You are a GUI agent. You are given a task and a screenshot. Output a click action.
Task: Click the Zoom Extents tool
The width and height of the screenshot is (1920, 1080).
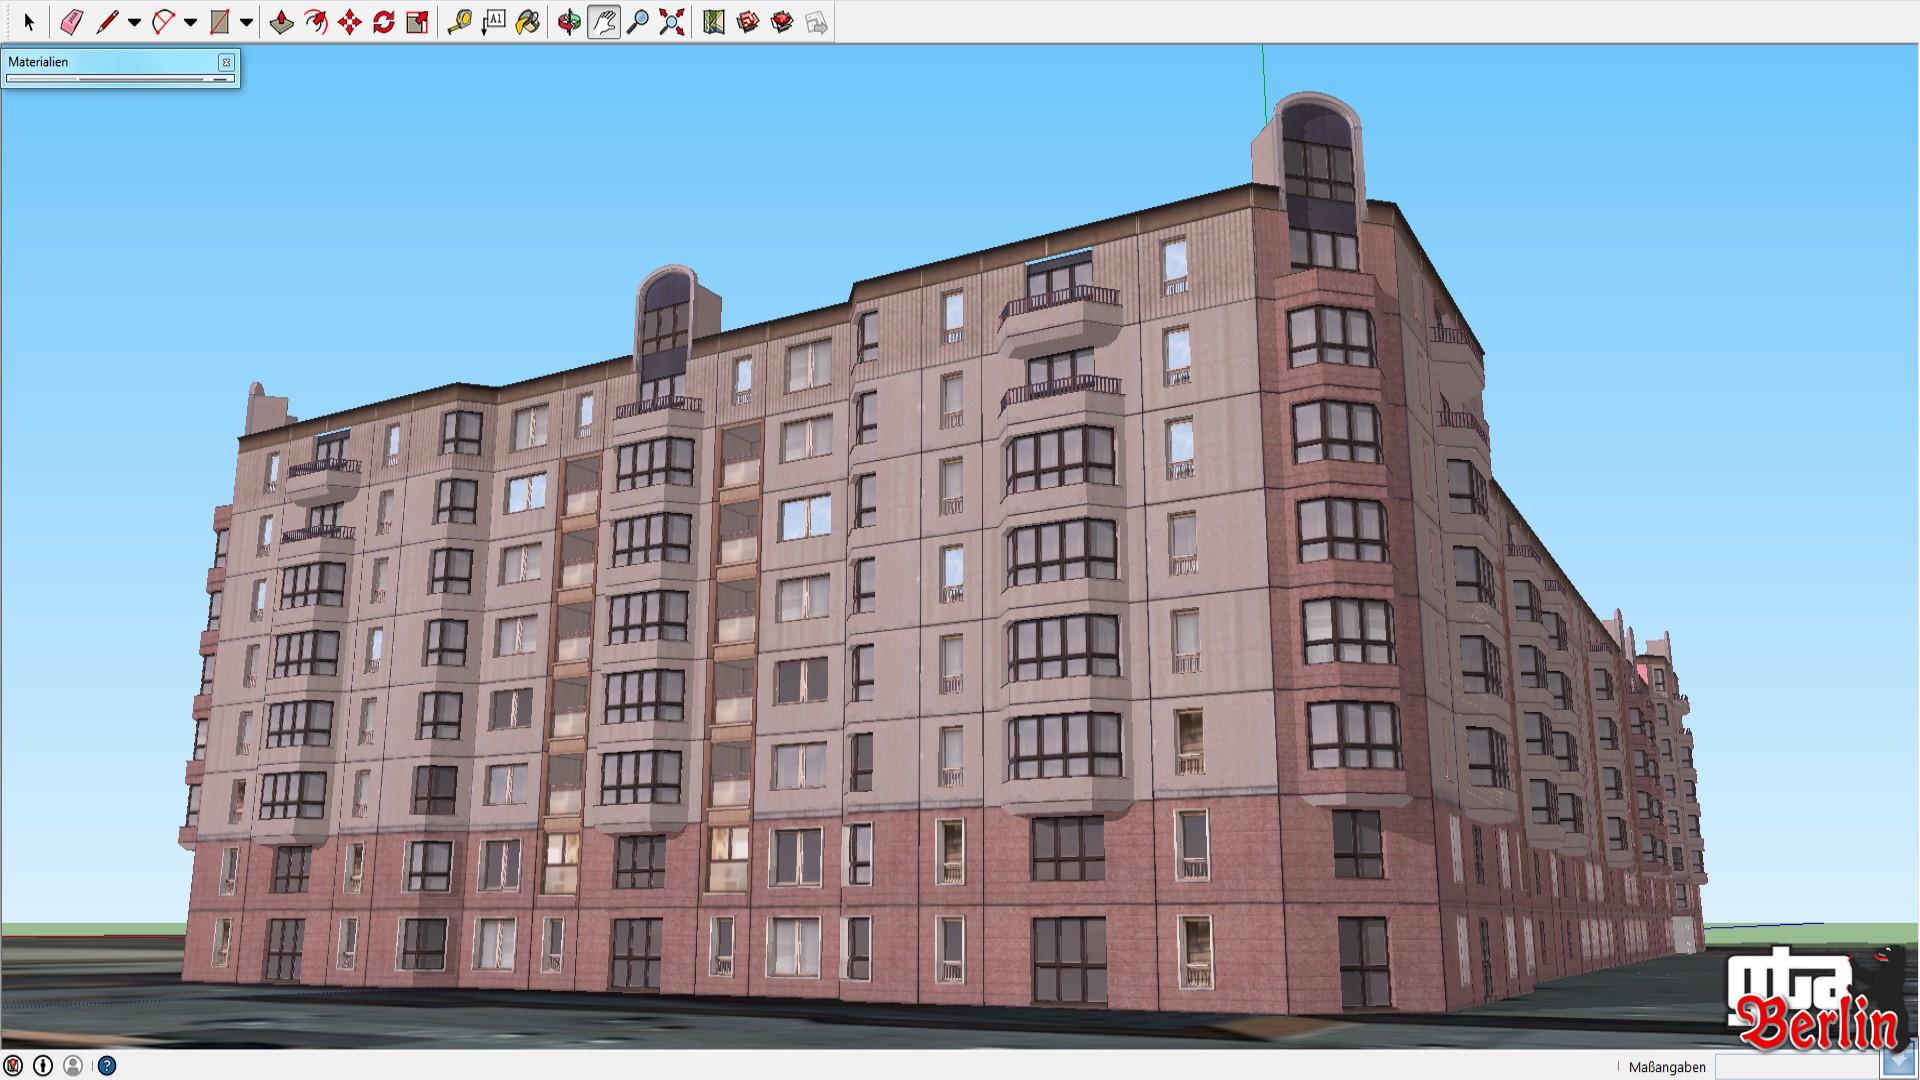[x=671, y=22]
